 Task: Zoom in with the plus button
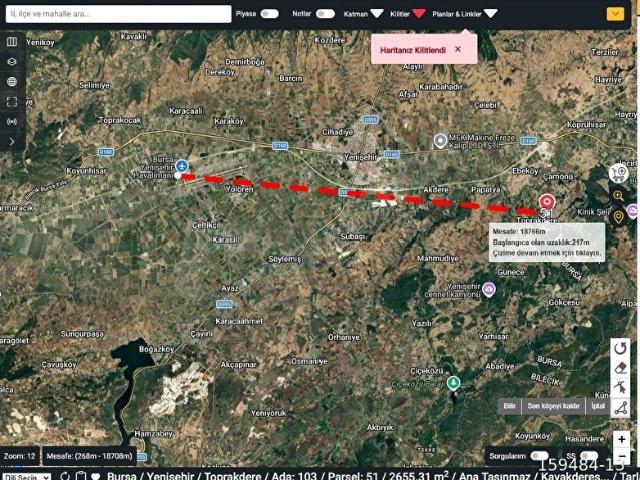[621, 439]
